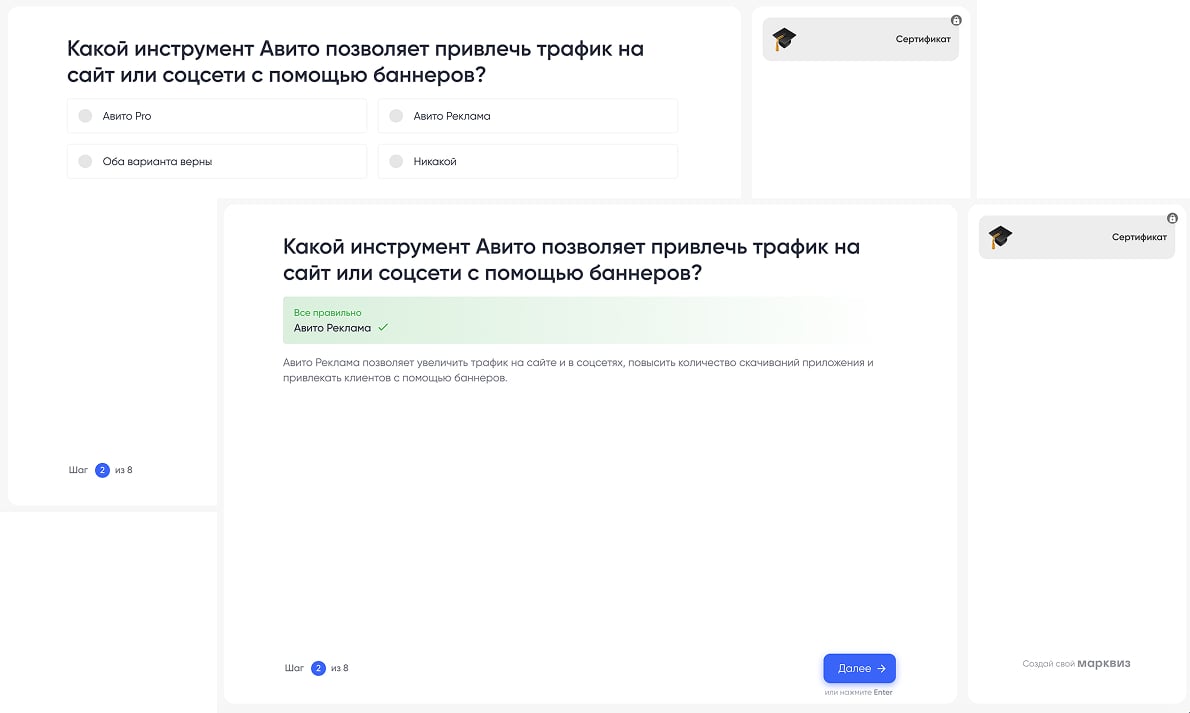
Task: Open the Сертификат card in front window
Action: 1076,237
